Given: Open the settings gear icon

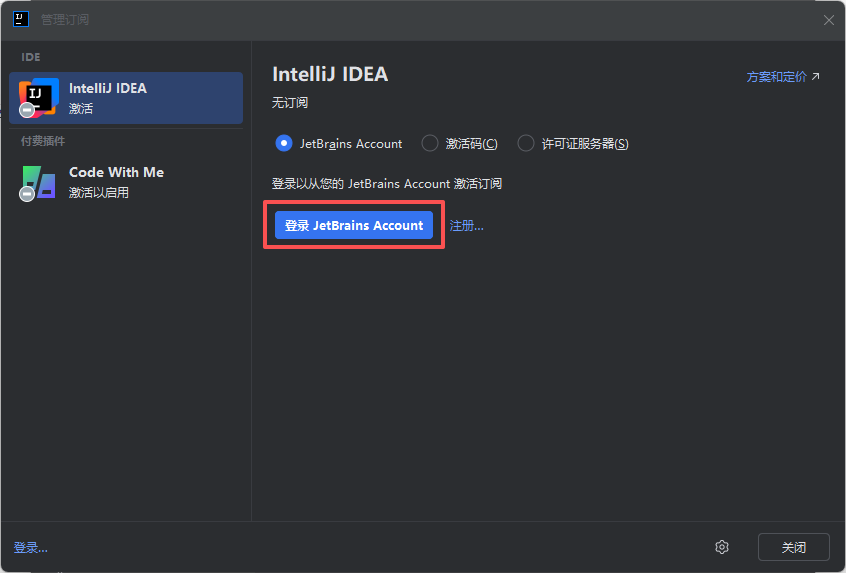Looking at the screenshot, I should coord(722,547).
